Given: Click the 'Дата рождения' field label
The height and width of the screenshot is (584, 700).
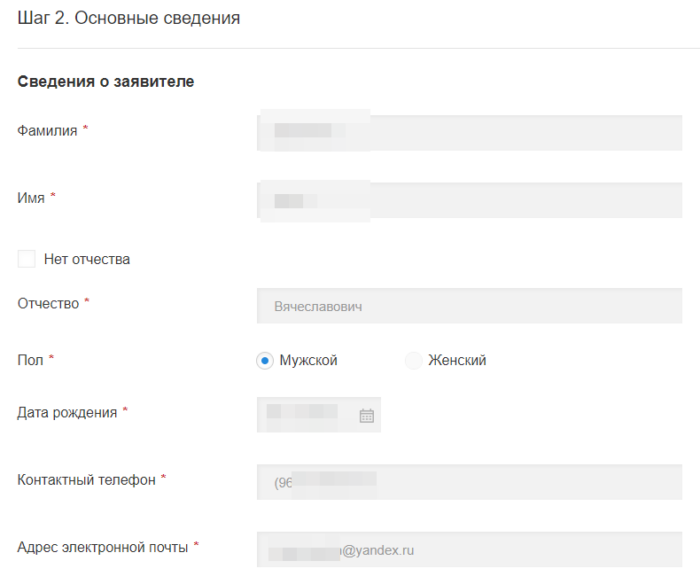Looking at the screenshot, I should [x=67, y=412].
